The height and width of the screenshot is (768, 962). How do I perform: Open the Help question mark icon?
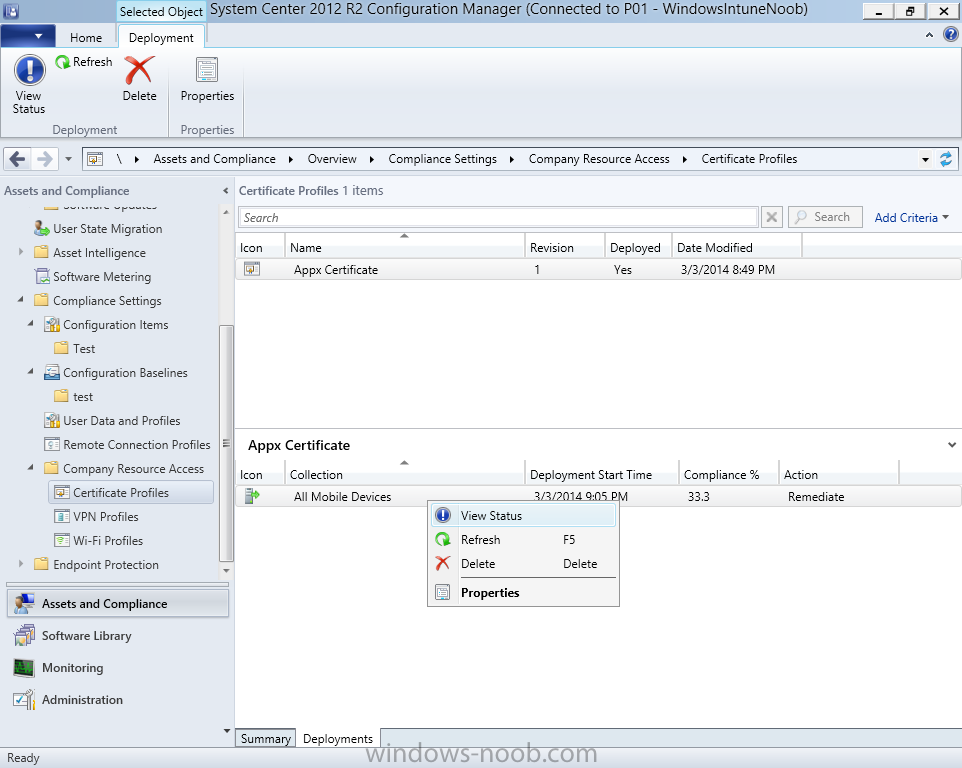coord(950,34)
